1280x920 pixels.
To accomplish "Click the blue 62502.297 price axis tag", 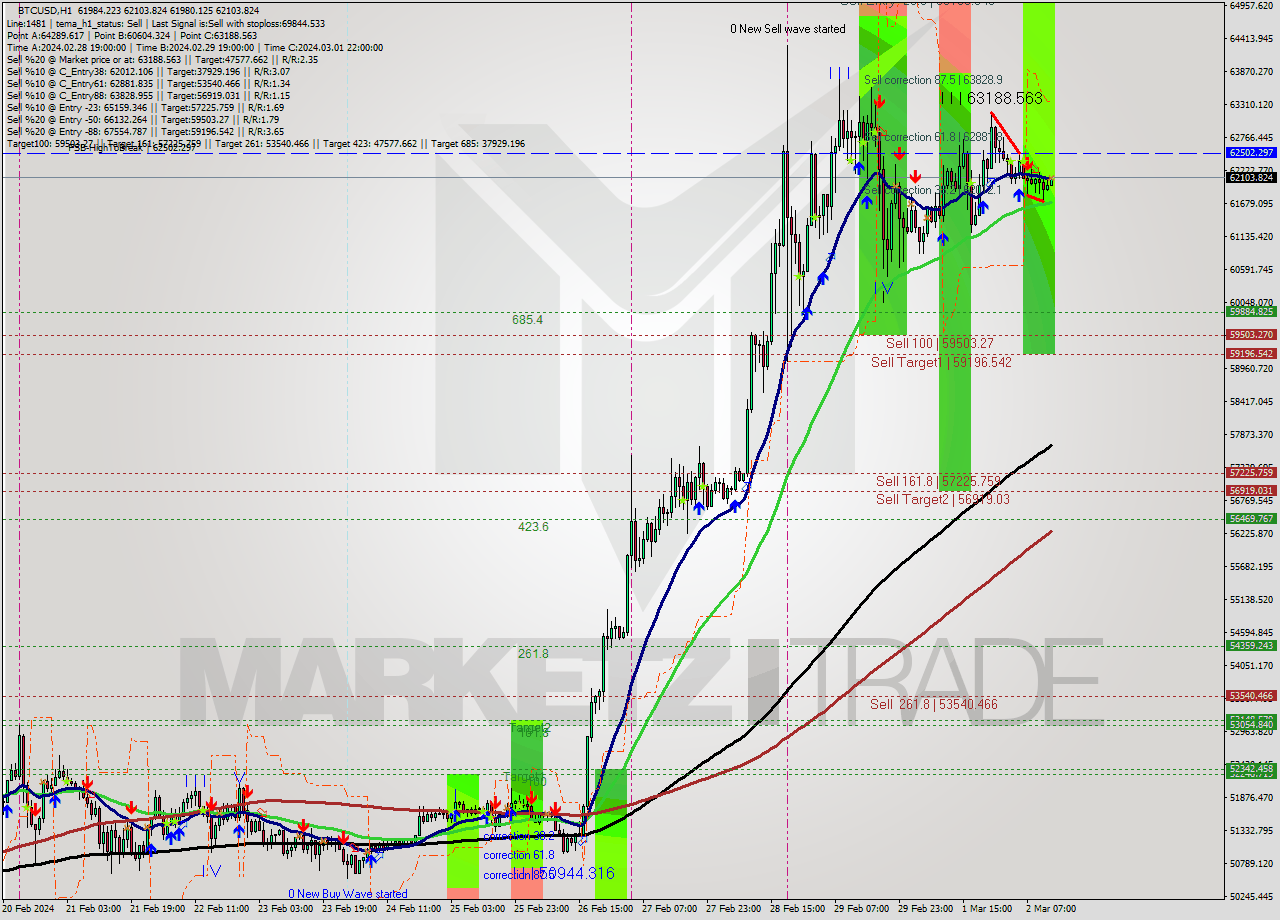I will 1251,153.
